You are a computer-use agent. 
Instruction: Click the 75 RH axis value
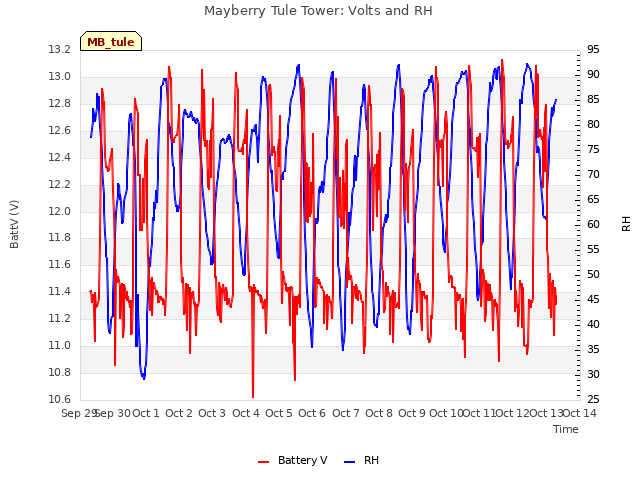(x=593, y=149)
